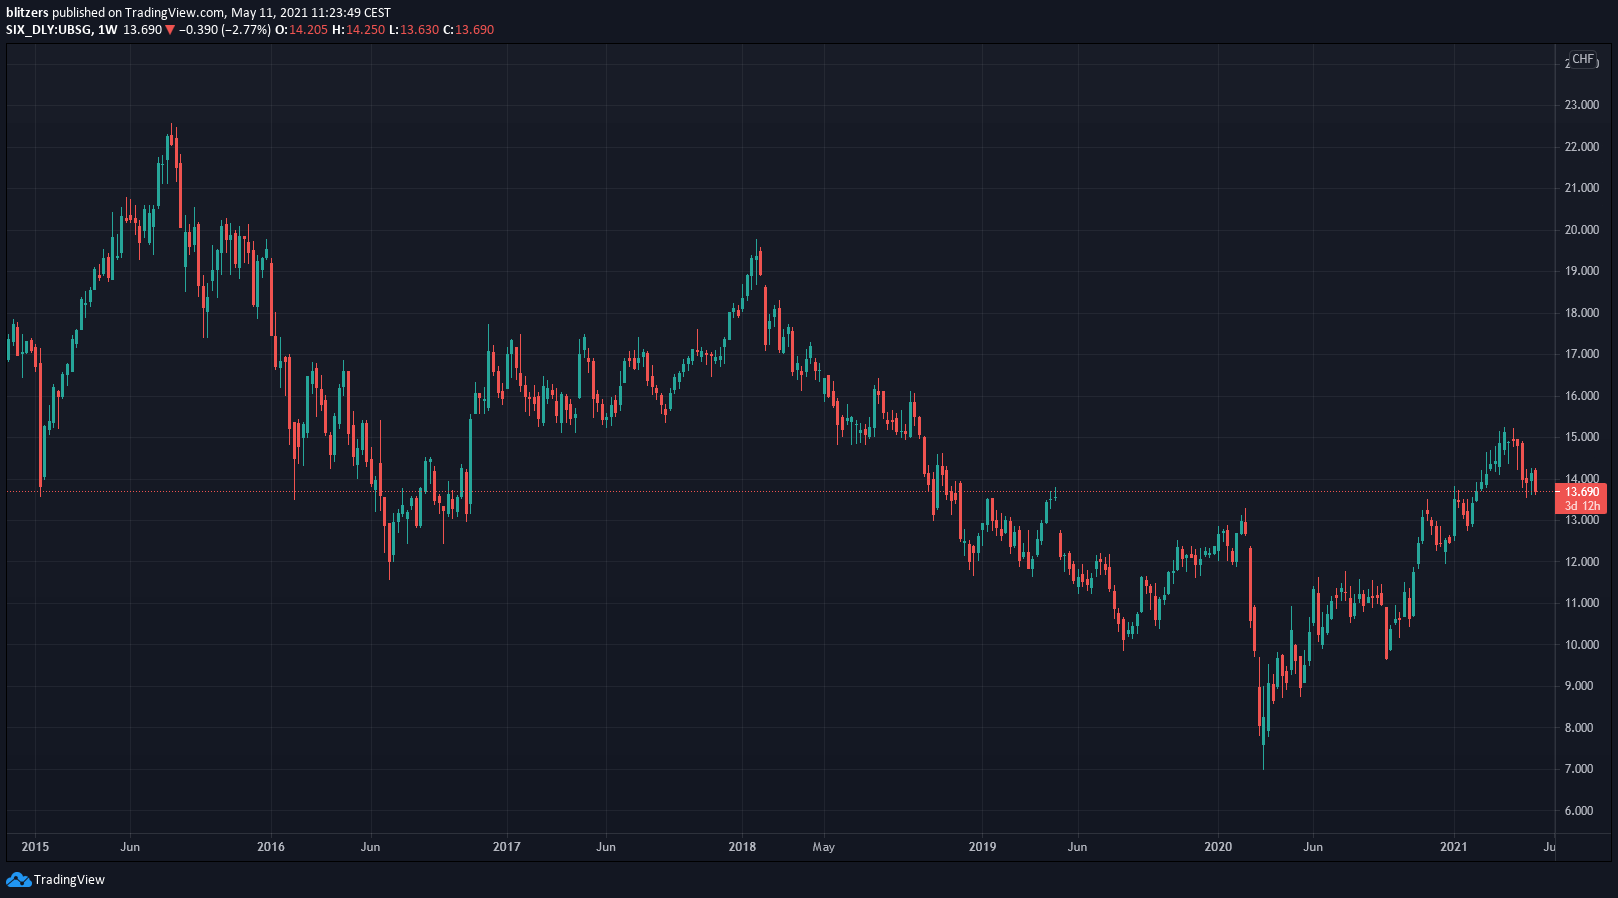This screenshot has width=1618, height=898.
Task: Click the 20.000 price axis label
Action: pyautogui.click(x=1582, y=230)
